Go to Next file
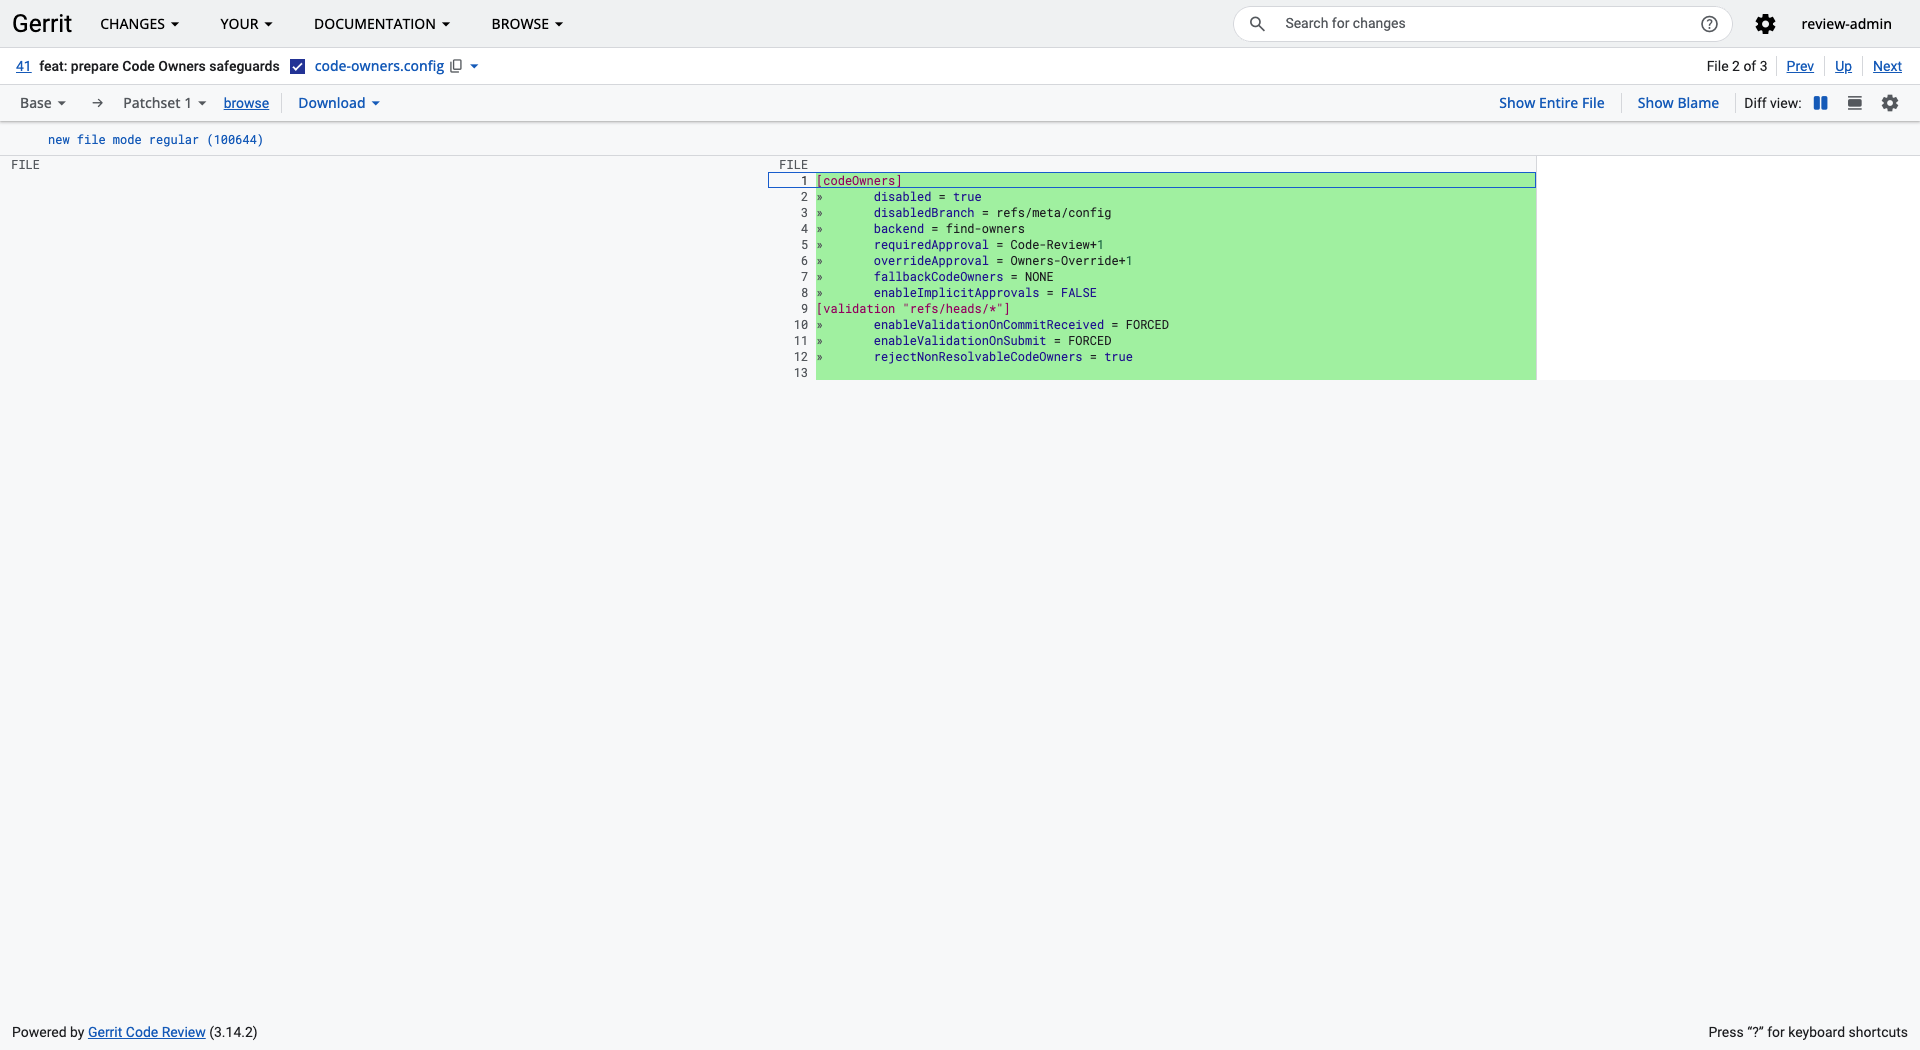The image size is (1920, 1050). pyautogui.click(x=1887, y=66)
